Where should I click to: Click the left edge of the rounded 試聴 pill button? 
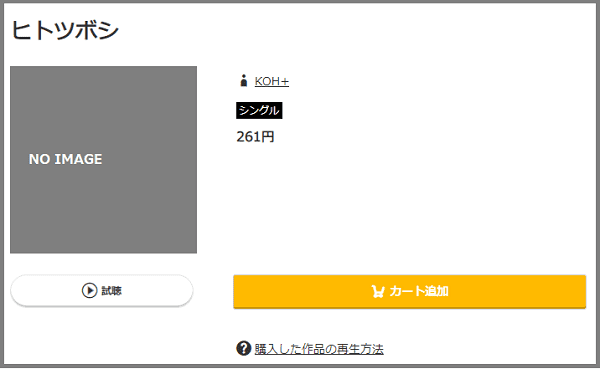pos(16,291)
